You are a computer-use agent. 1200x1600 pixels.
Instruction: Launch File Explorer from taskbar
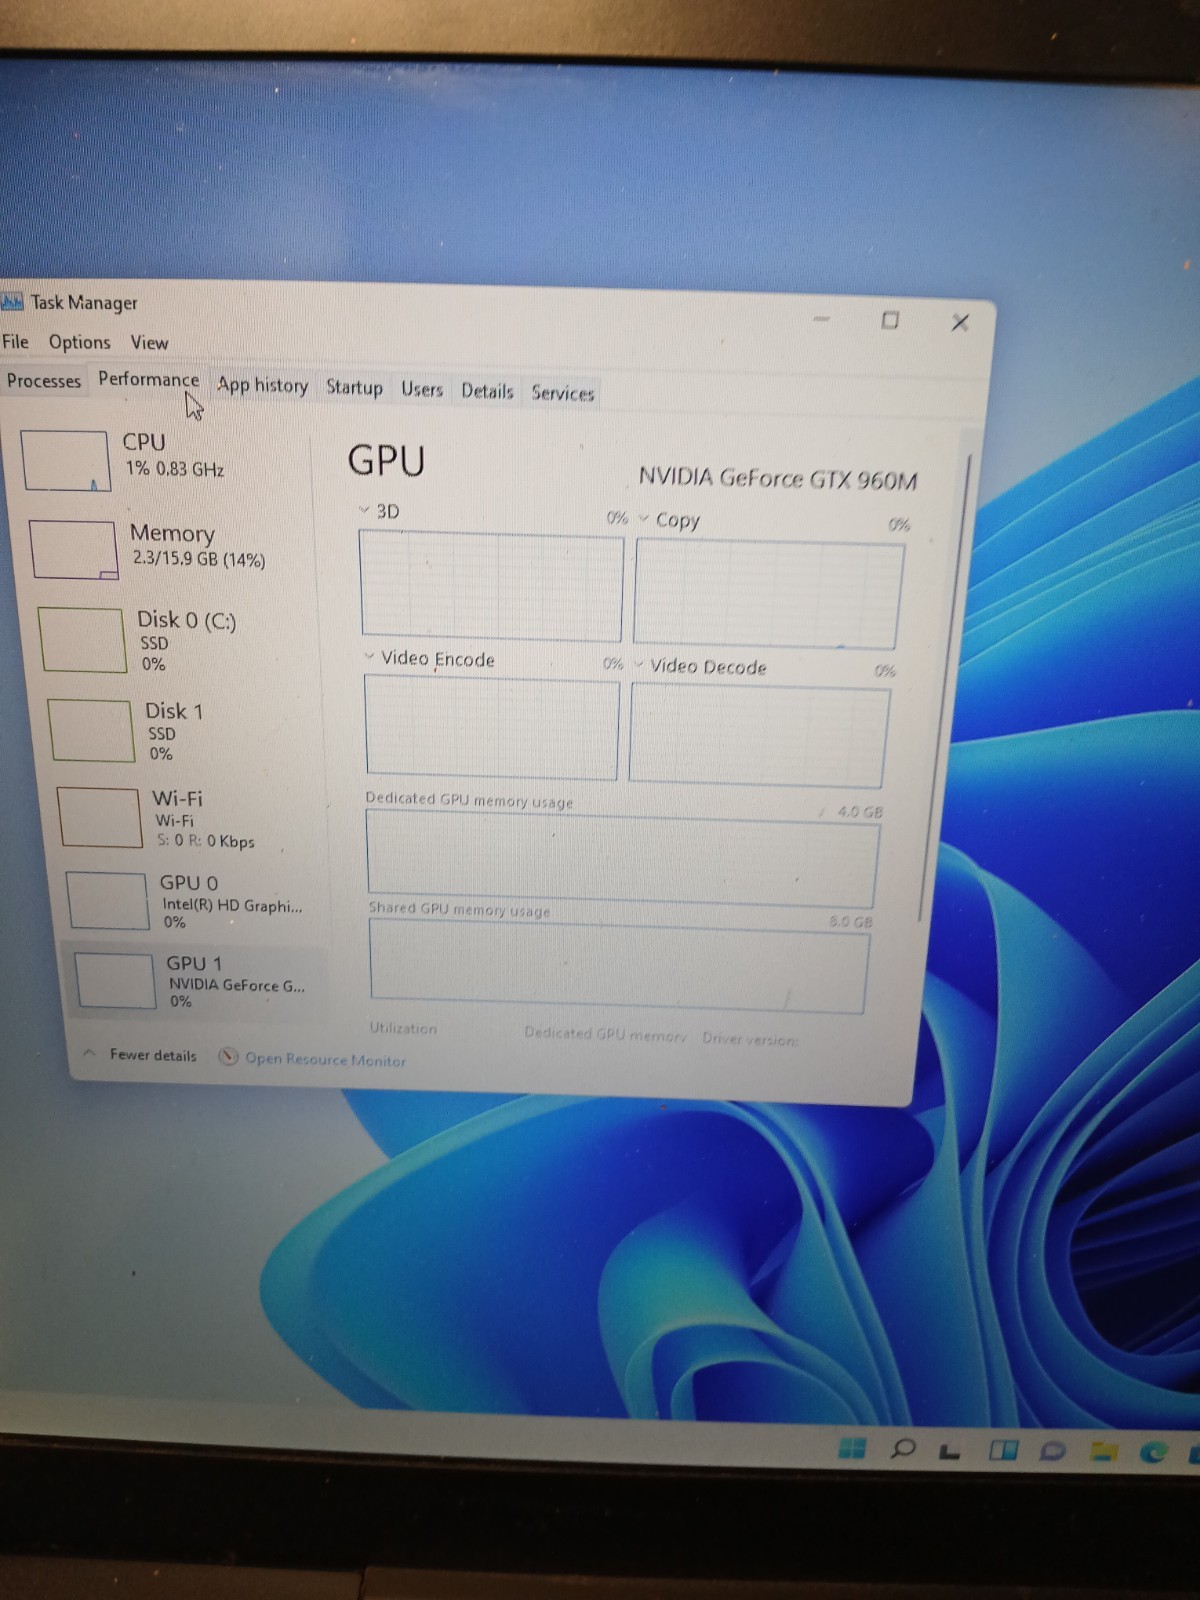point(1103,1451)
